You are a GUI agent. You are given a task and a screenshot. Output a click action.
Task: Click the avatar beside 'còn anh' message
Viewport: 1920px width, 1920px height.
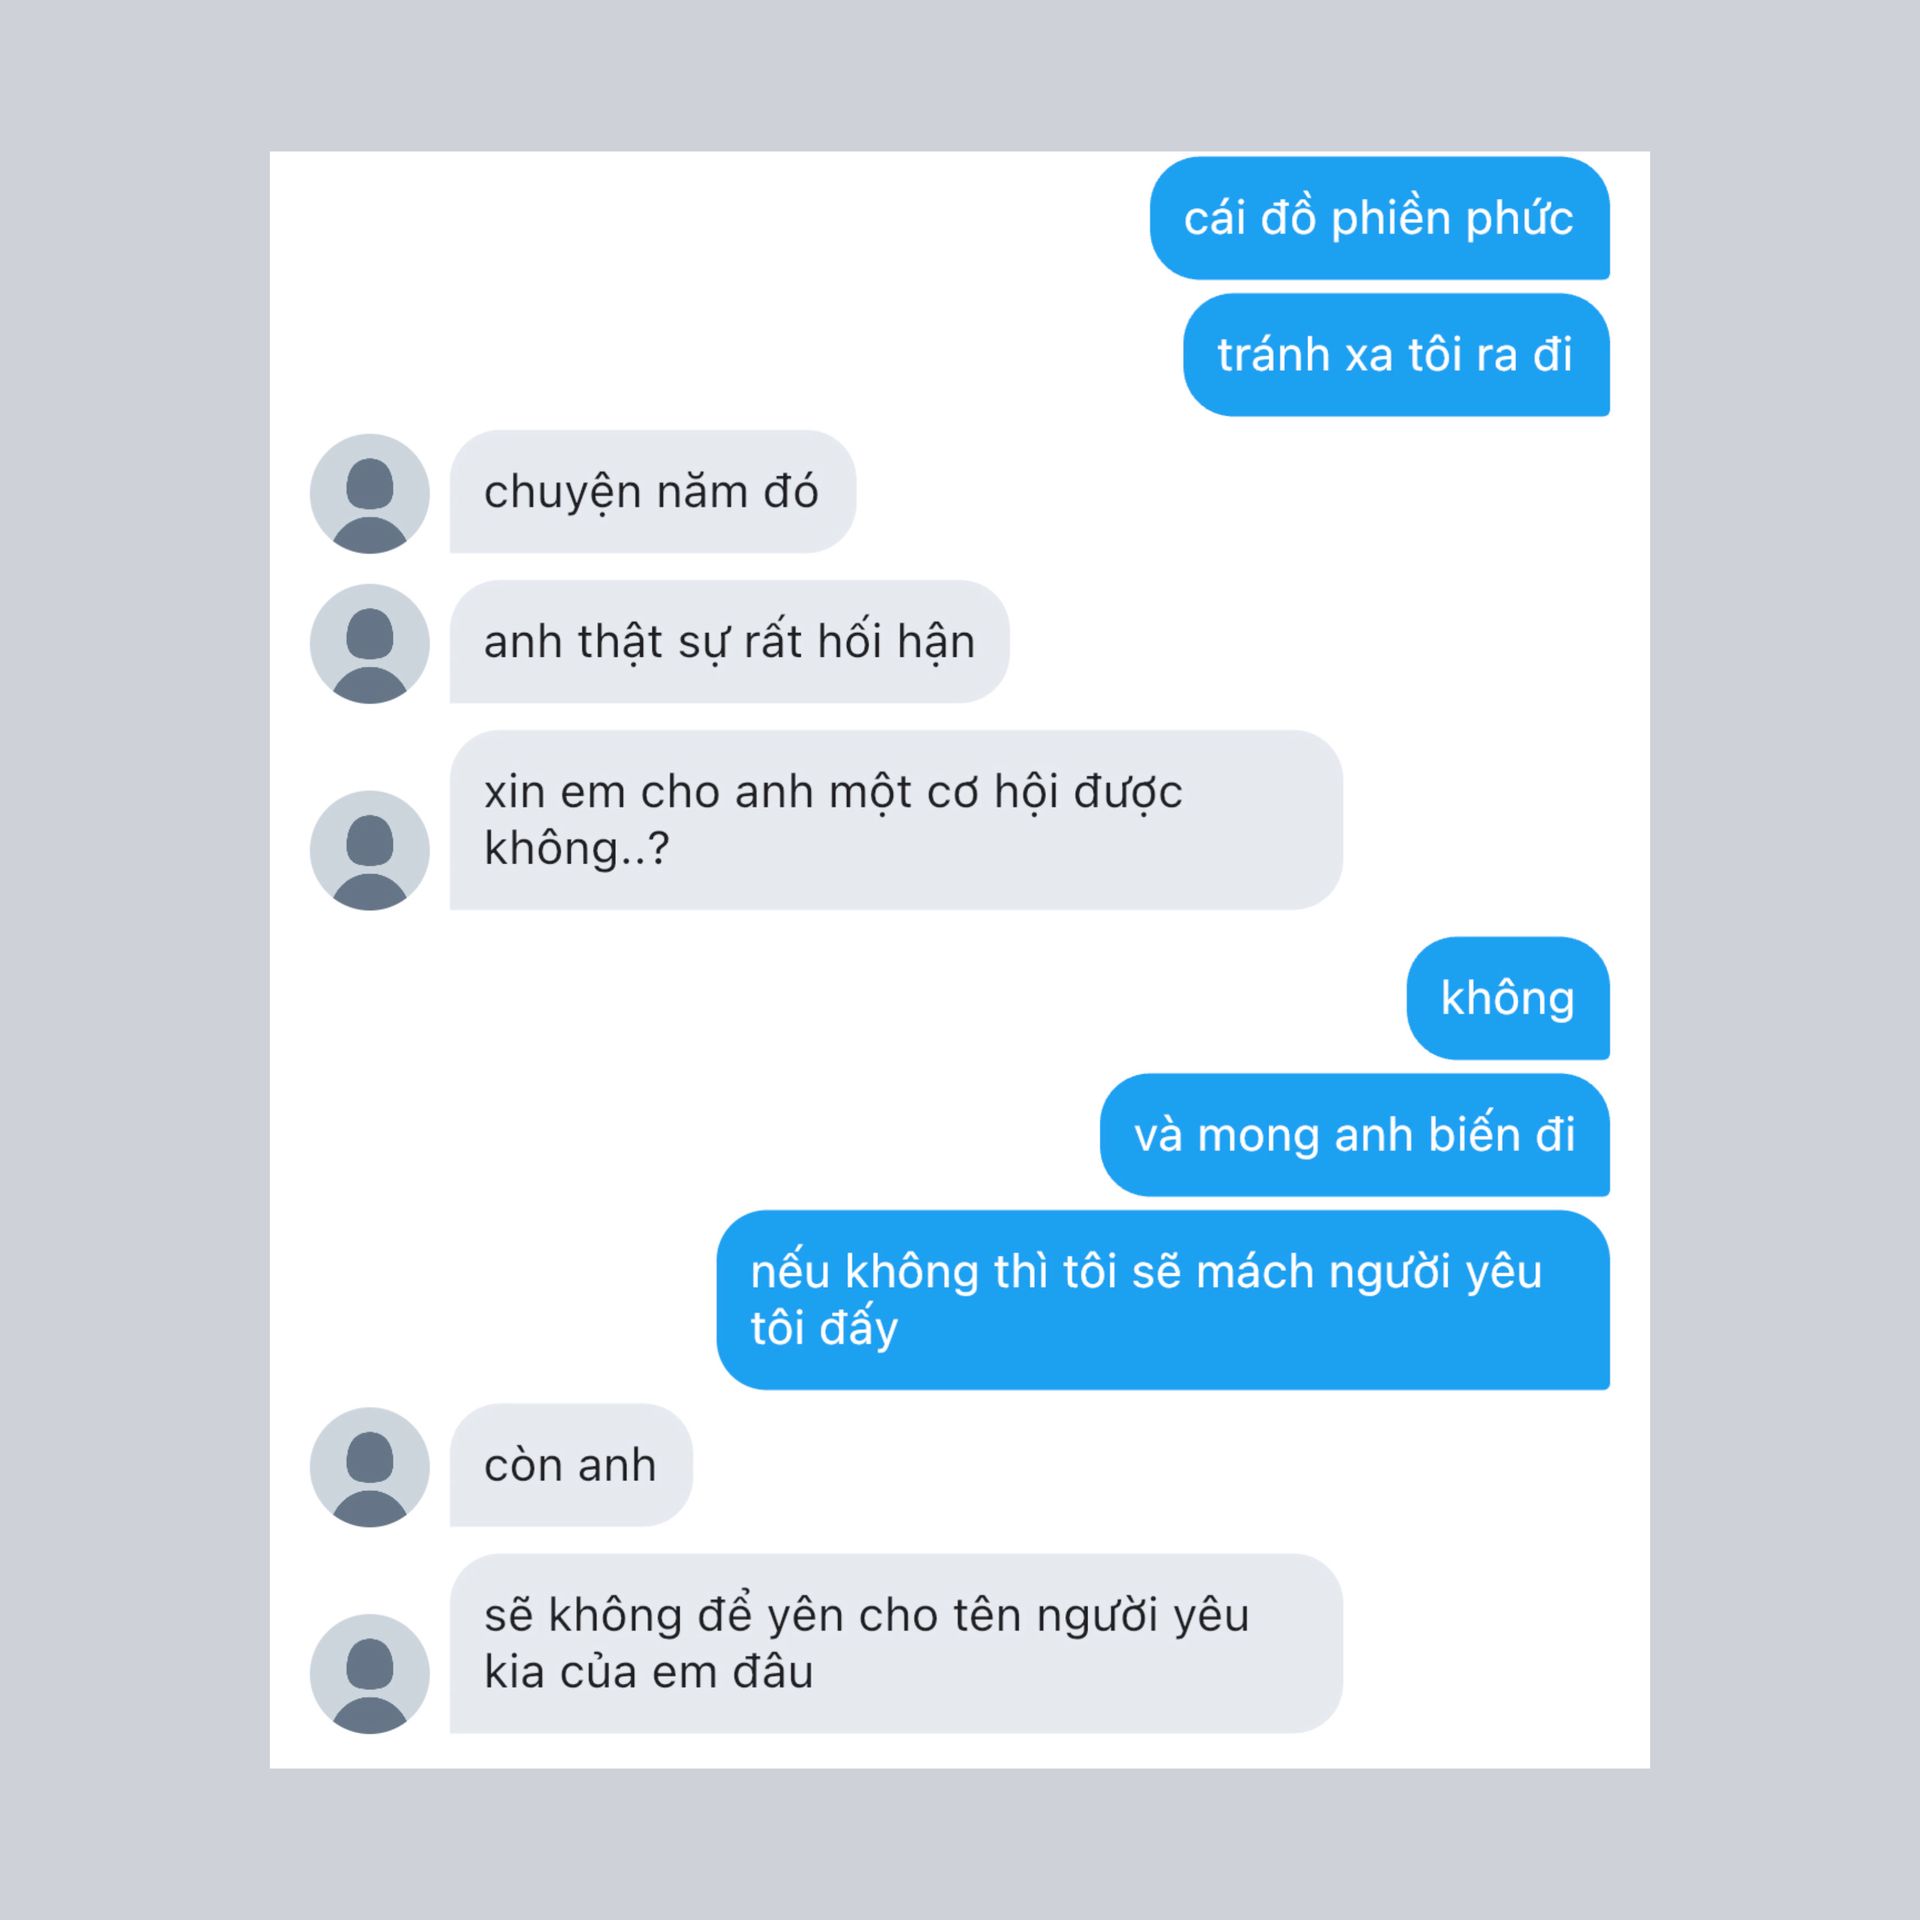tap(370, 1467)
